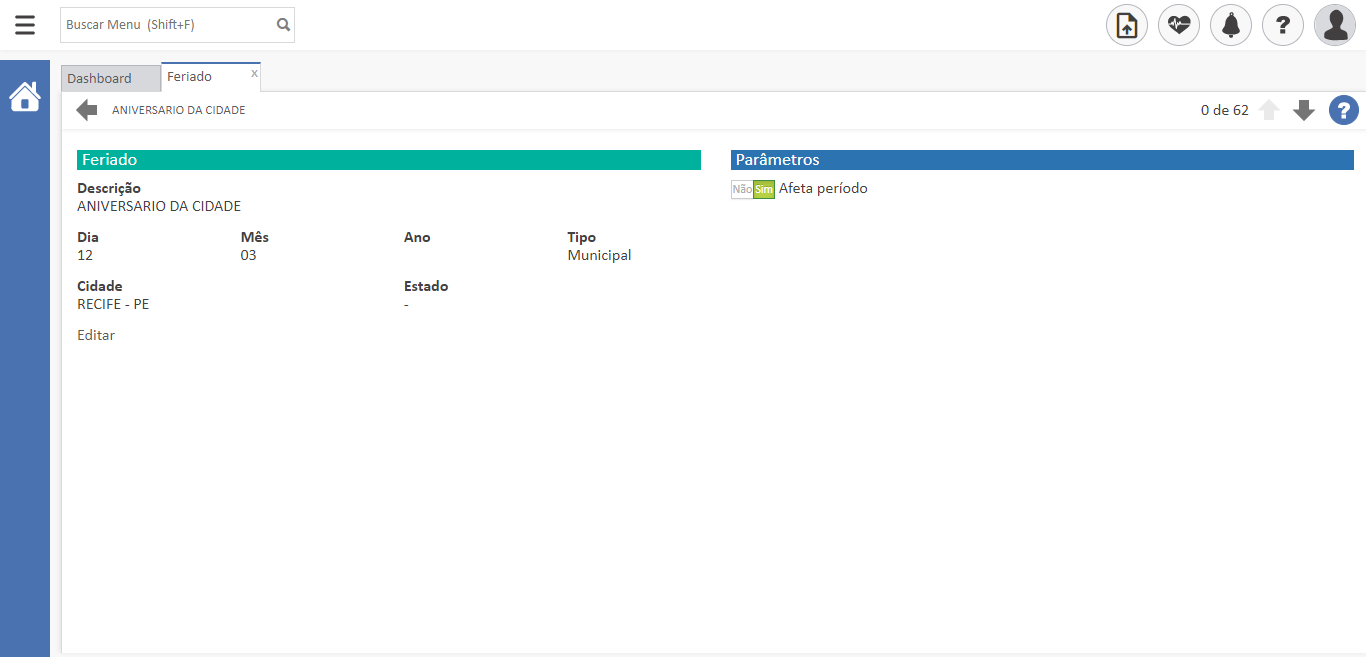Open the hamburger main menu
Viewport: 1366px width, 657px height.
pyautogui.click(x=25, y=25)
